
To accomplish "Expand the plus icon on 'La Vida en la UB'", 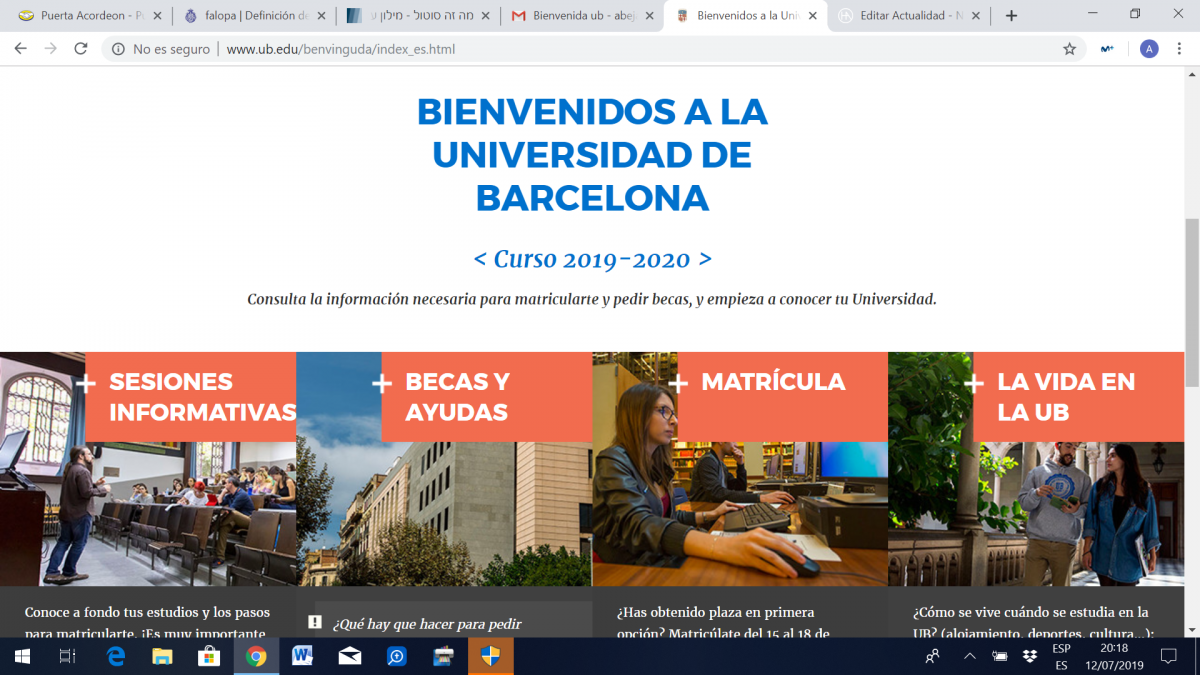I will [x=974, y=383].
